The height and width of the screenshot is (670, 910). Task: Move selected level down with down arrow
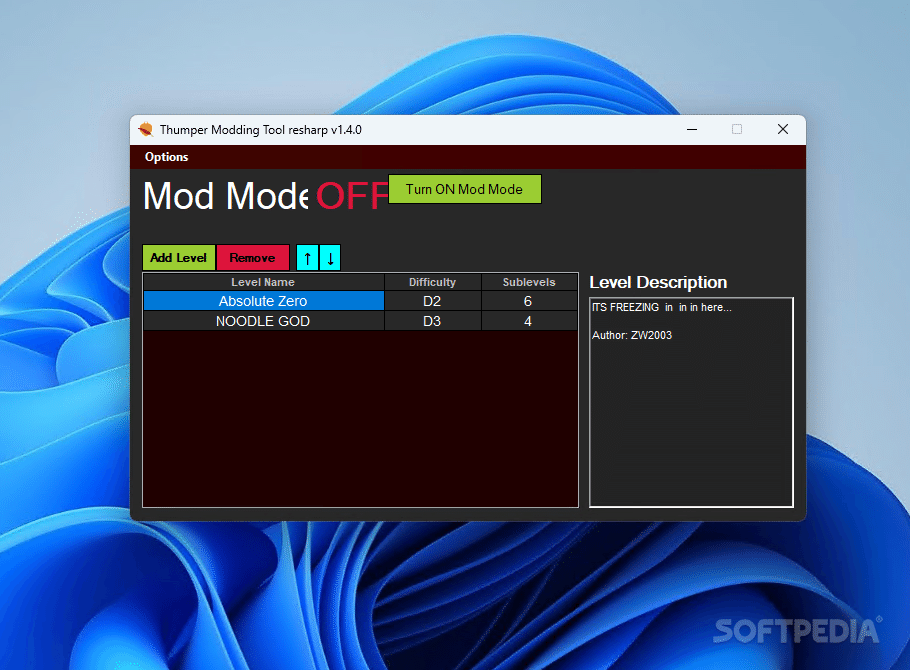click(x=330, y=258)
